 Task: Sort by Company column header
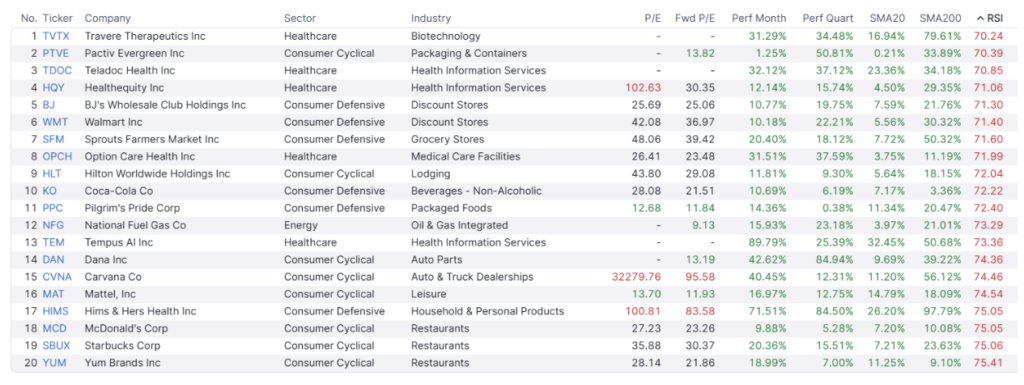coord(108,18)
